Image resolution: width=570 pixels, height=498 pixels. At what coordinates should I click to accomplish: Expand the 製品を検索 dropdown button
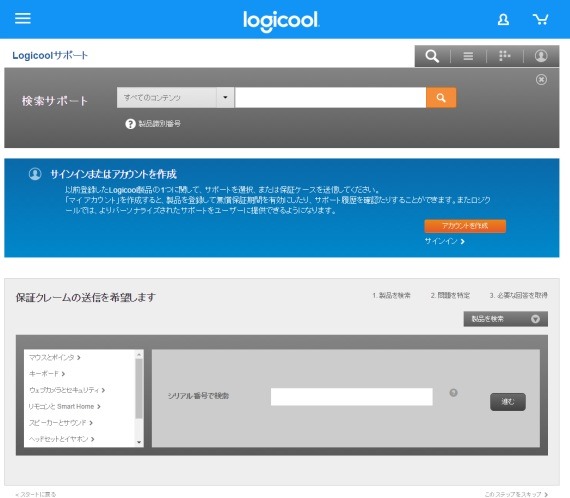(x=505, y=319)
